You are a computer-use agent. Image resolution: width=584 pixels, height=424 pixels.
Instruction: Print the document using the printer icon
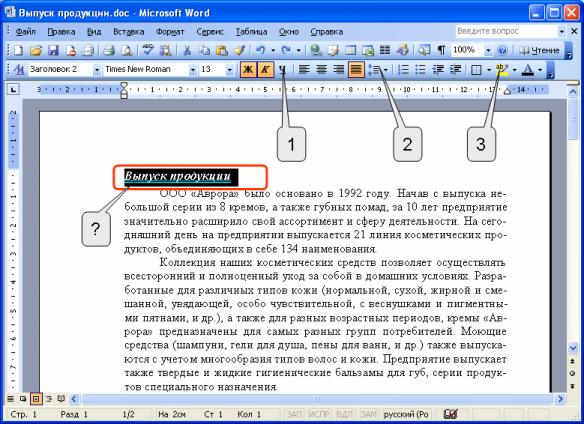tap(109, 50)
